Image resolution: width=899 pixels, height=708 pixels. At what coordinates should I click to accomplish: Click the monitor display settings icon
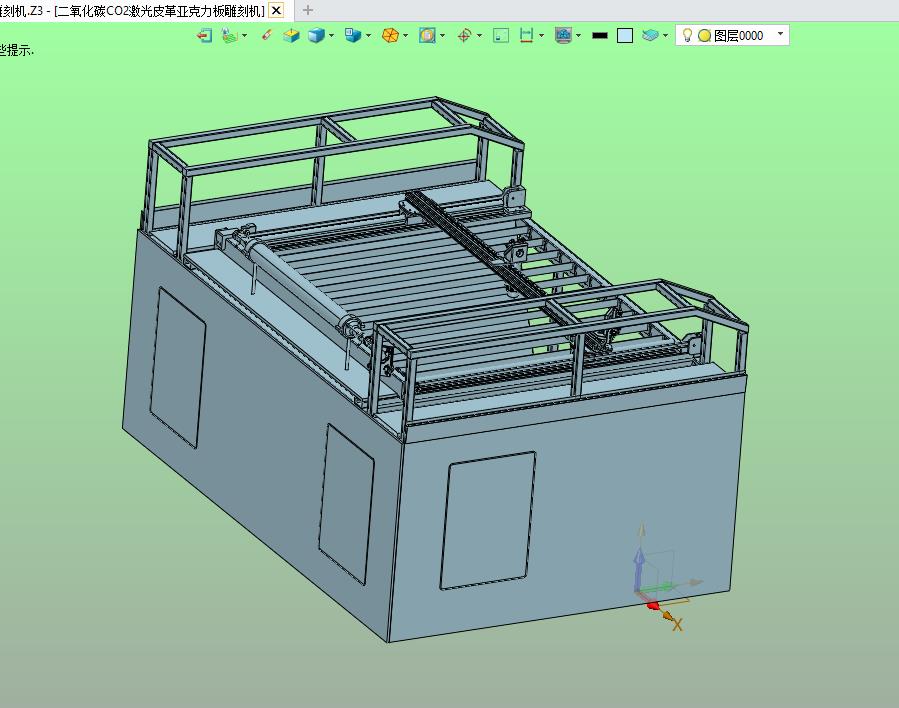(564, 36)
